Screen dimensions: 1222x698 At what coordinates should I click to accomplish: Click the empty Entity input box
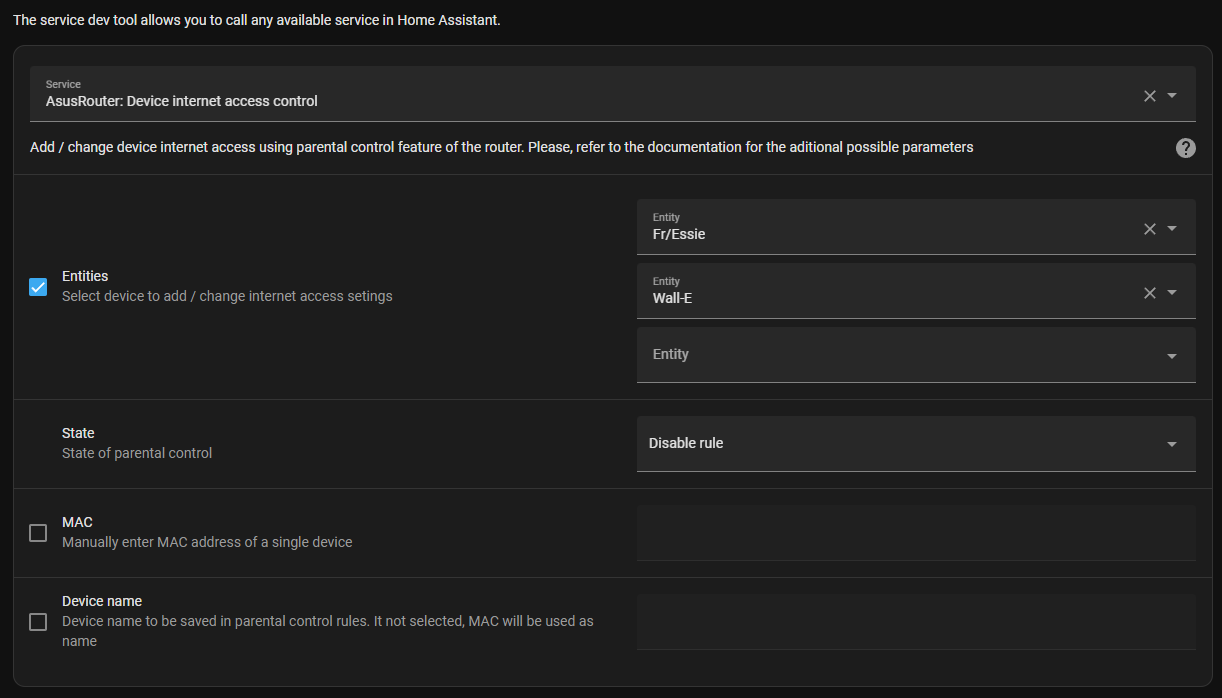(x=850, y=354)
